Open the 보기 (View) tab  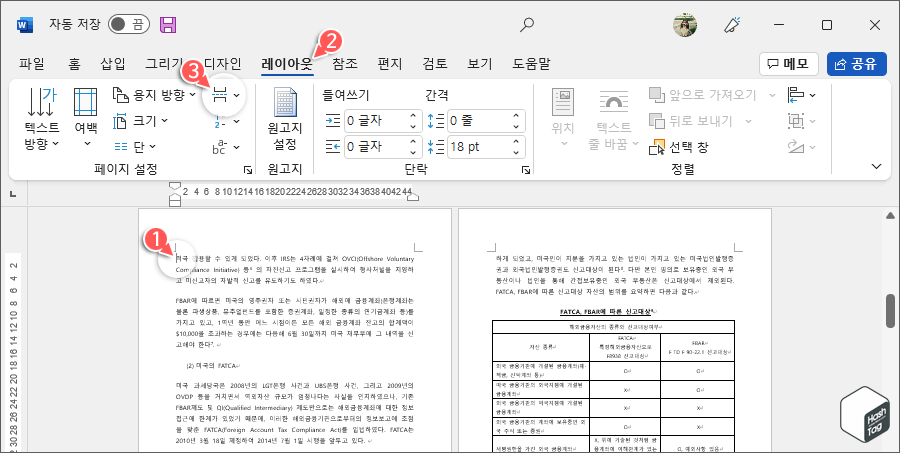[480, 64]
